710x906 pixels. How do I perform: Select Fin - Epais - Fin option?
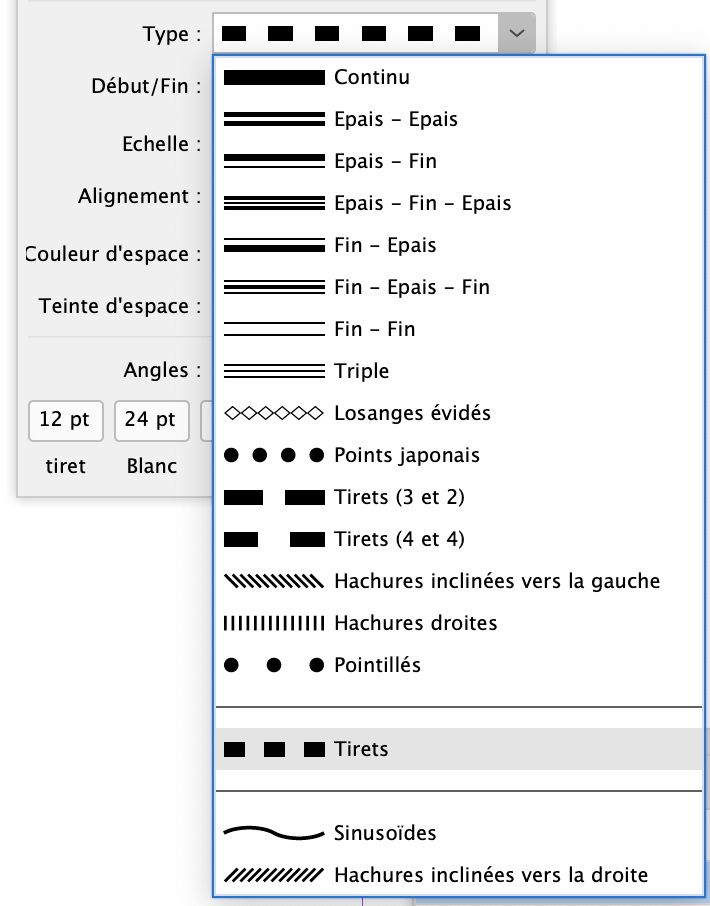pos(411,287)
